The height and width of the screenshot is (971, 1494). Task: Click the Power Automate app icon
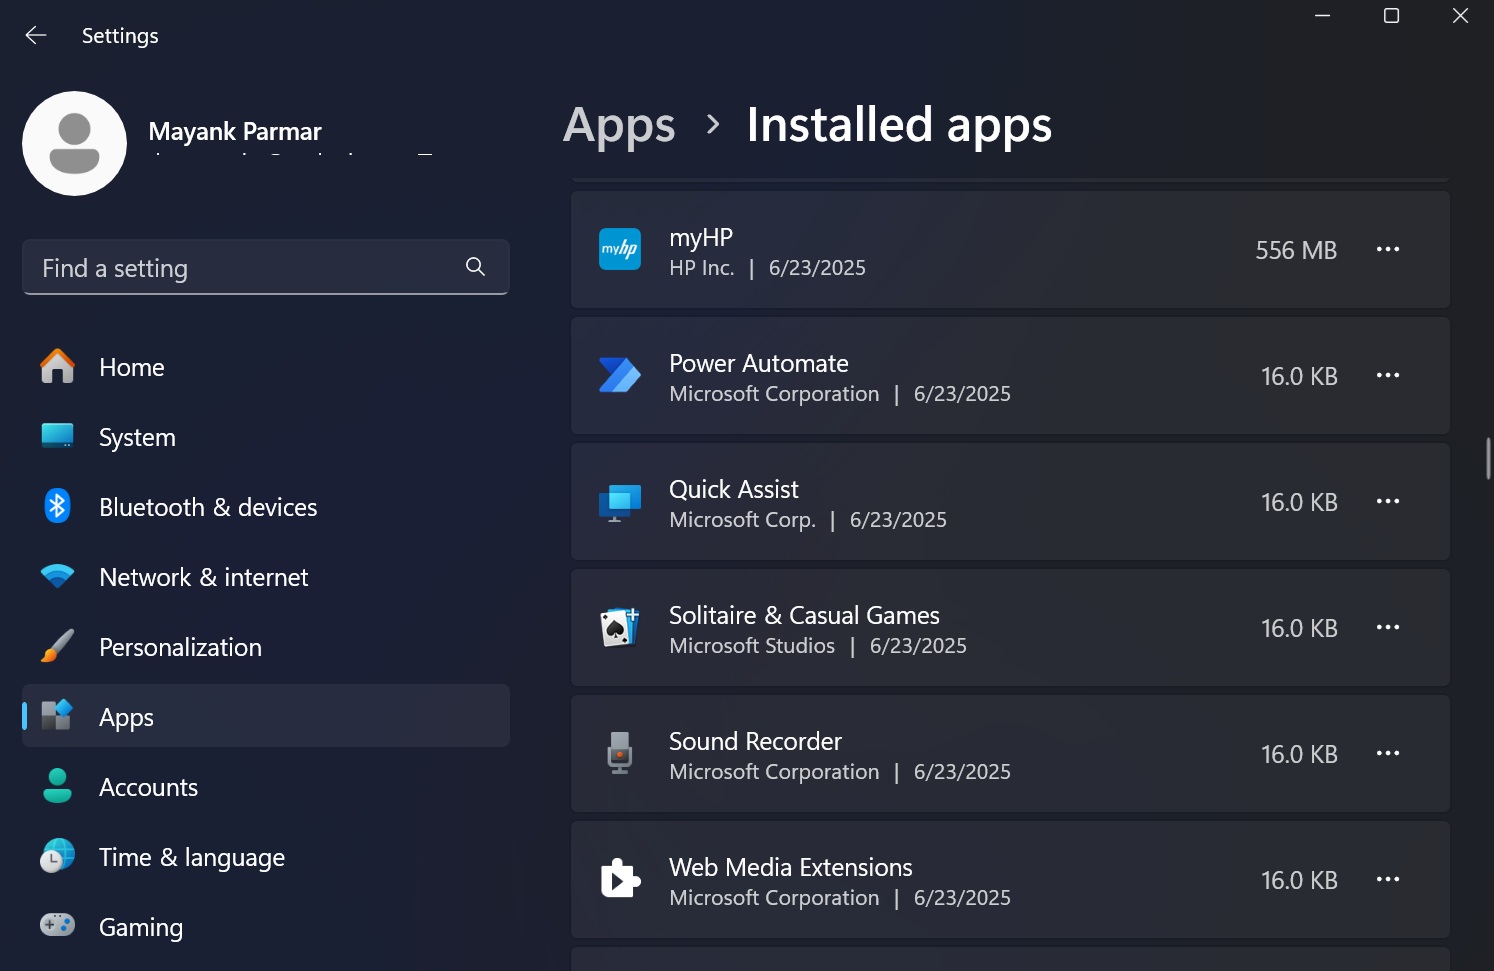click(x=619, y=376)
